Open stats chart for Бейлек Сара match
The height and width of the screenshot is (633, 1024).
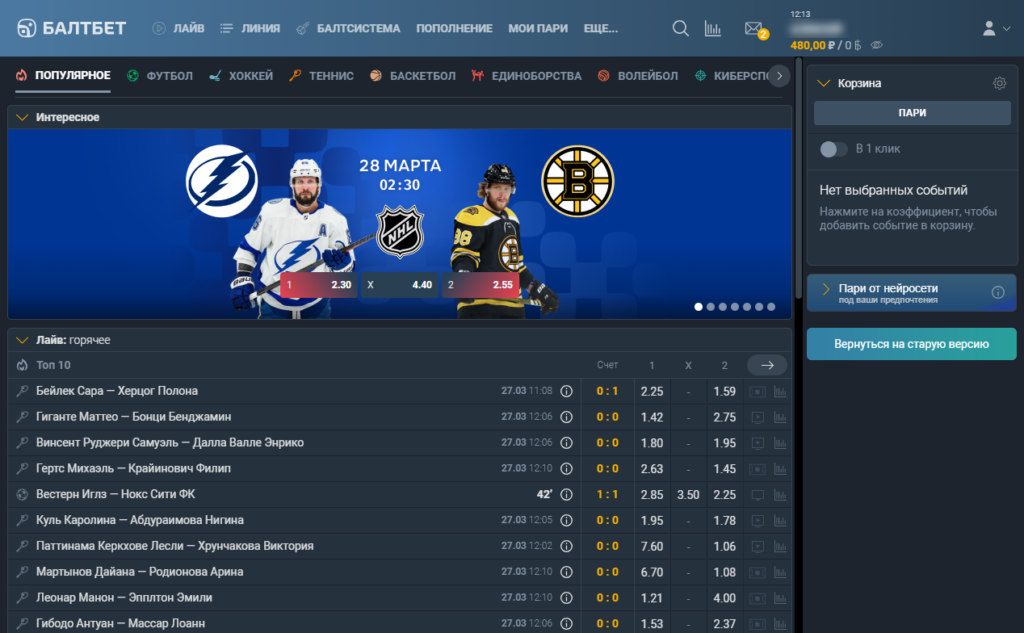tap(780, 391)
